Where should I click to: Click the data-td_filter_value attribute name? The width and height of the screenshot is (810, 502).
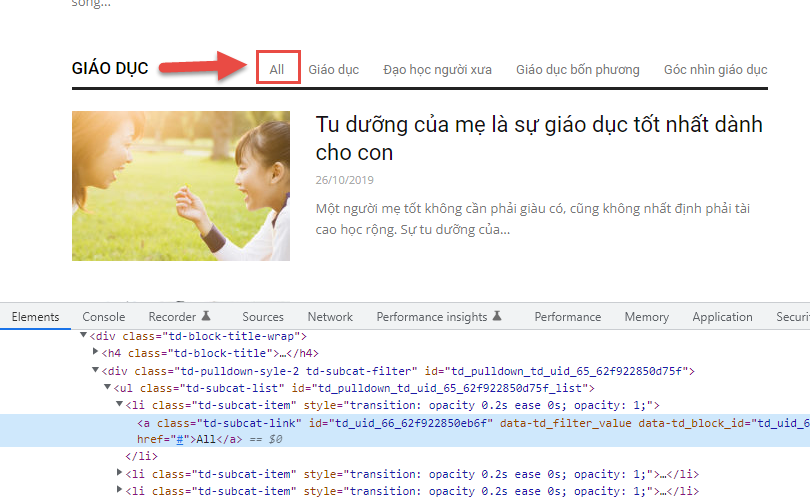click(x=566, y=423)
